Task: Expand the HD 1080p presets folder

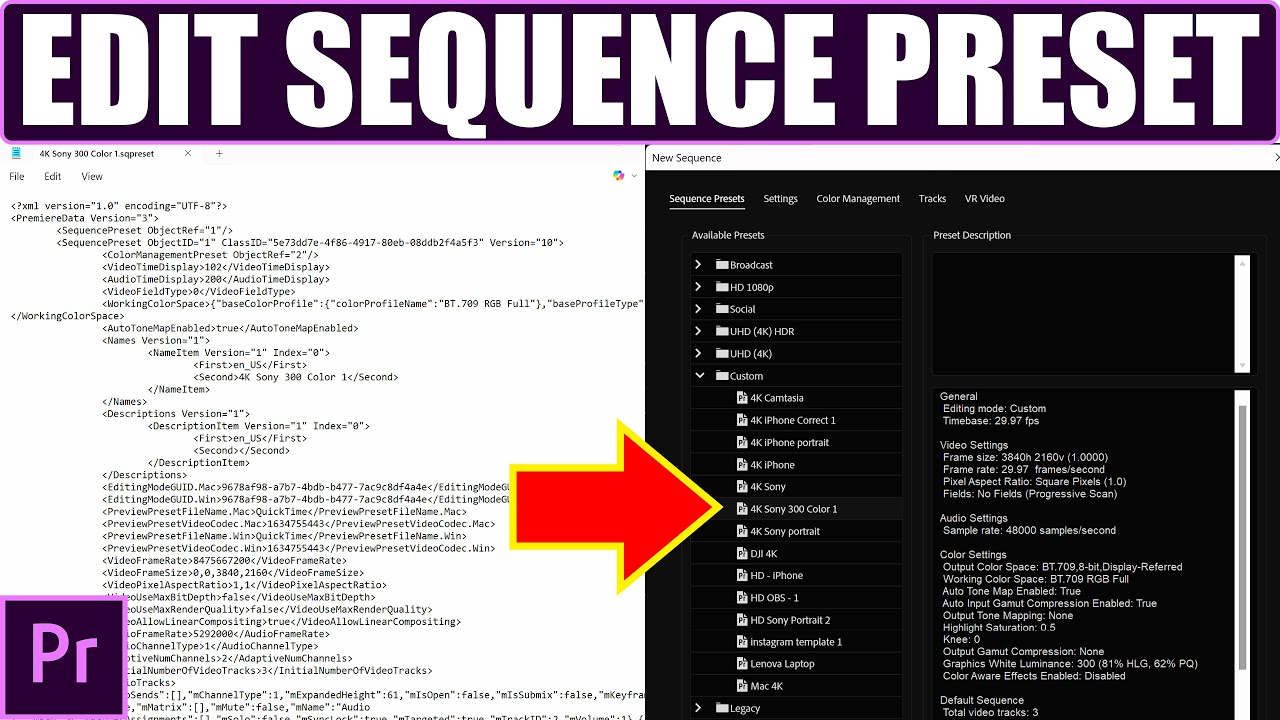Action: point(698,286)
